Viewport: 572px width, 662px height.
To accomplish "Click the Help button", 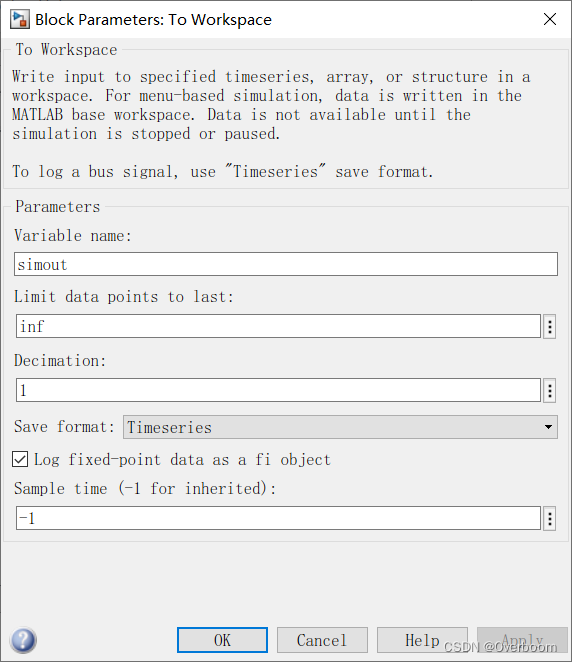I will coord(422,640).
